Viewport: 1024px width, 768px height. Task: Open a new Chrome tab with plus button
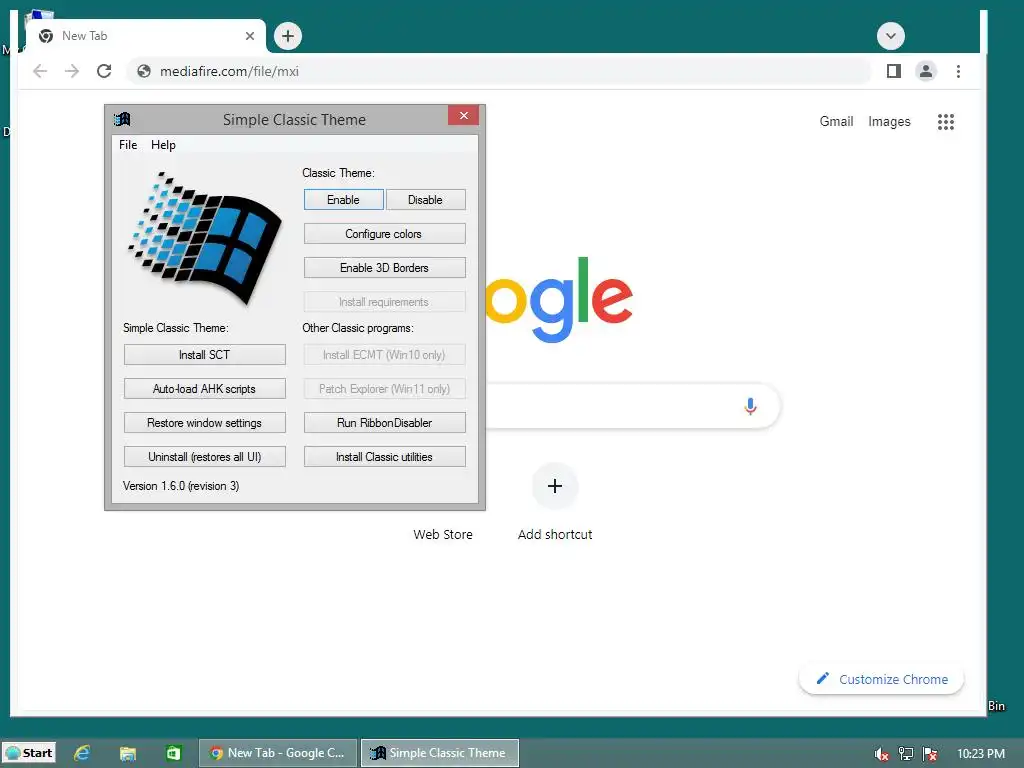point(288,36)
